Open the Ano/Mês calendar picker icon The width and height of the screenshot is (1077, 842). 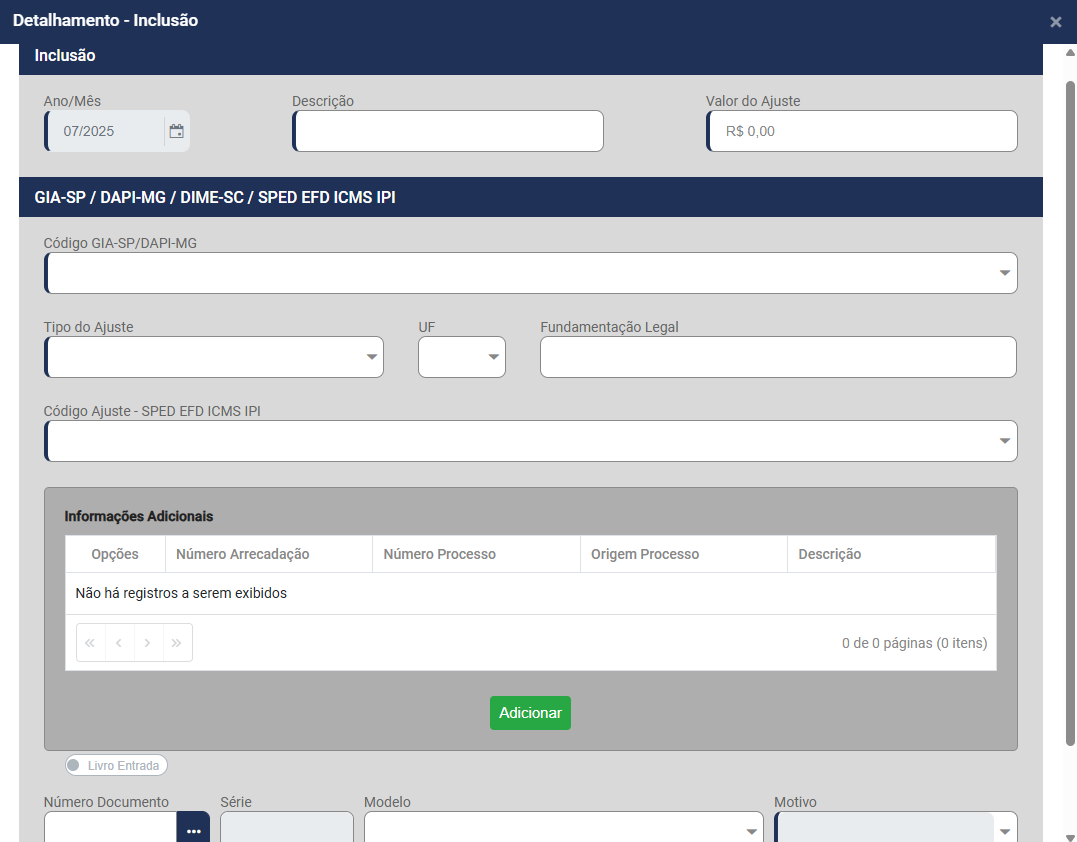point(177,131)
